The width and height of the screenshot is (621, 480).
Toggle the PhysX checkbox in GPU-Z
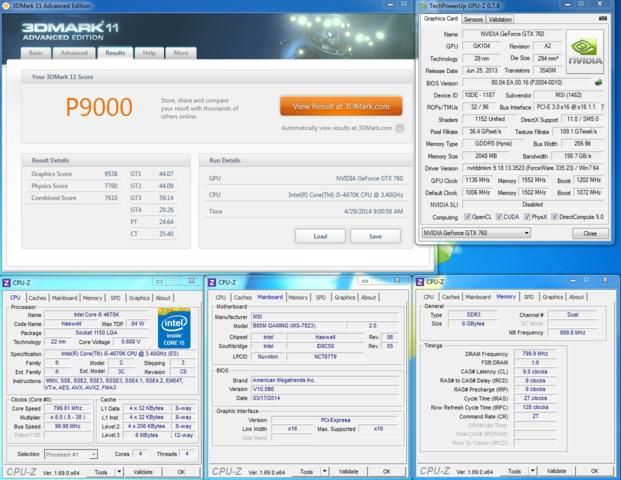click(x=527, y=217)
